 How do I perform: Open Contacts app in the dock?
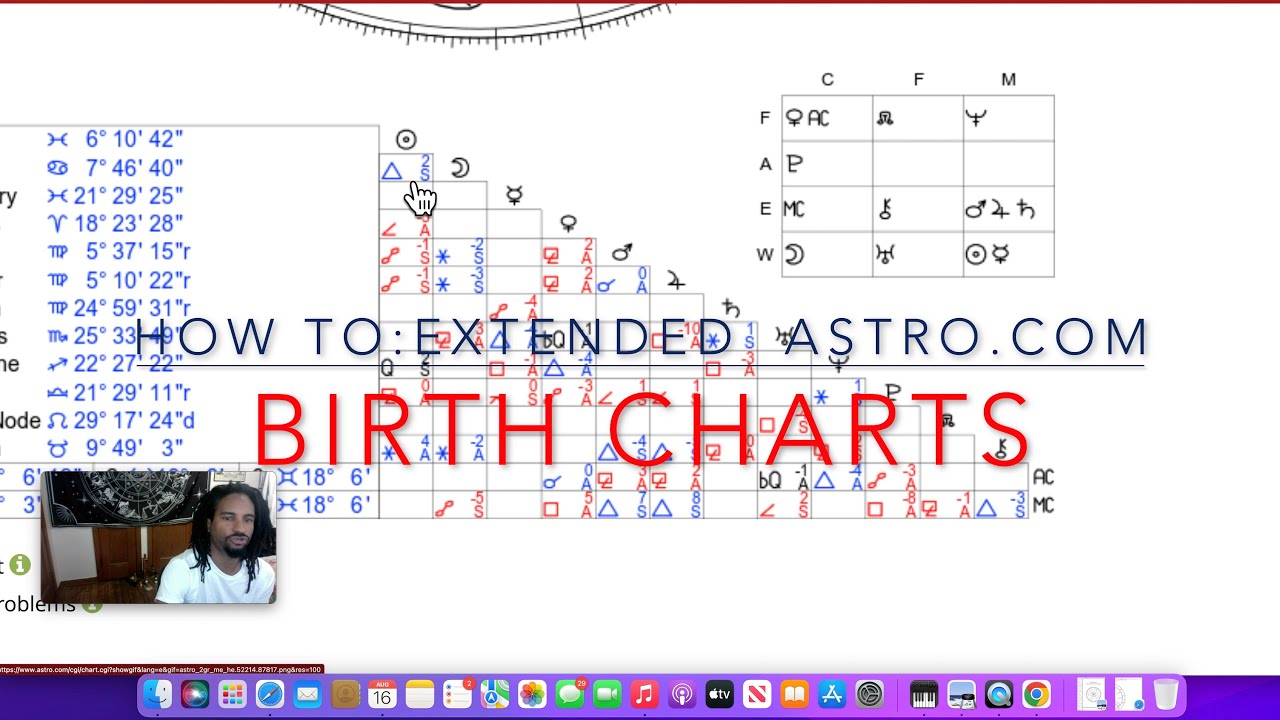coord(345,694)
